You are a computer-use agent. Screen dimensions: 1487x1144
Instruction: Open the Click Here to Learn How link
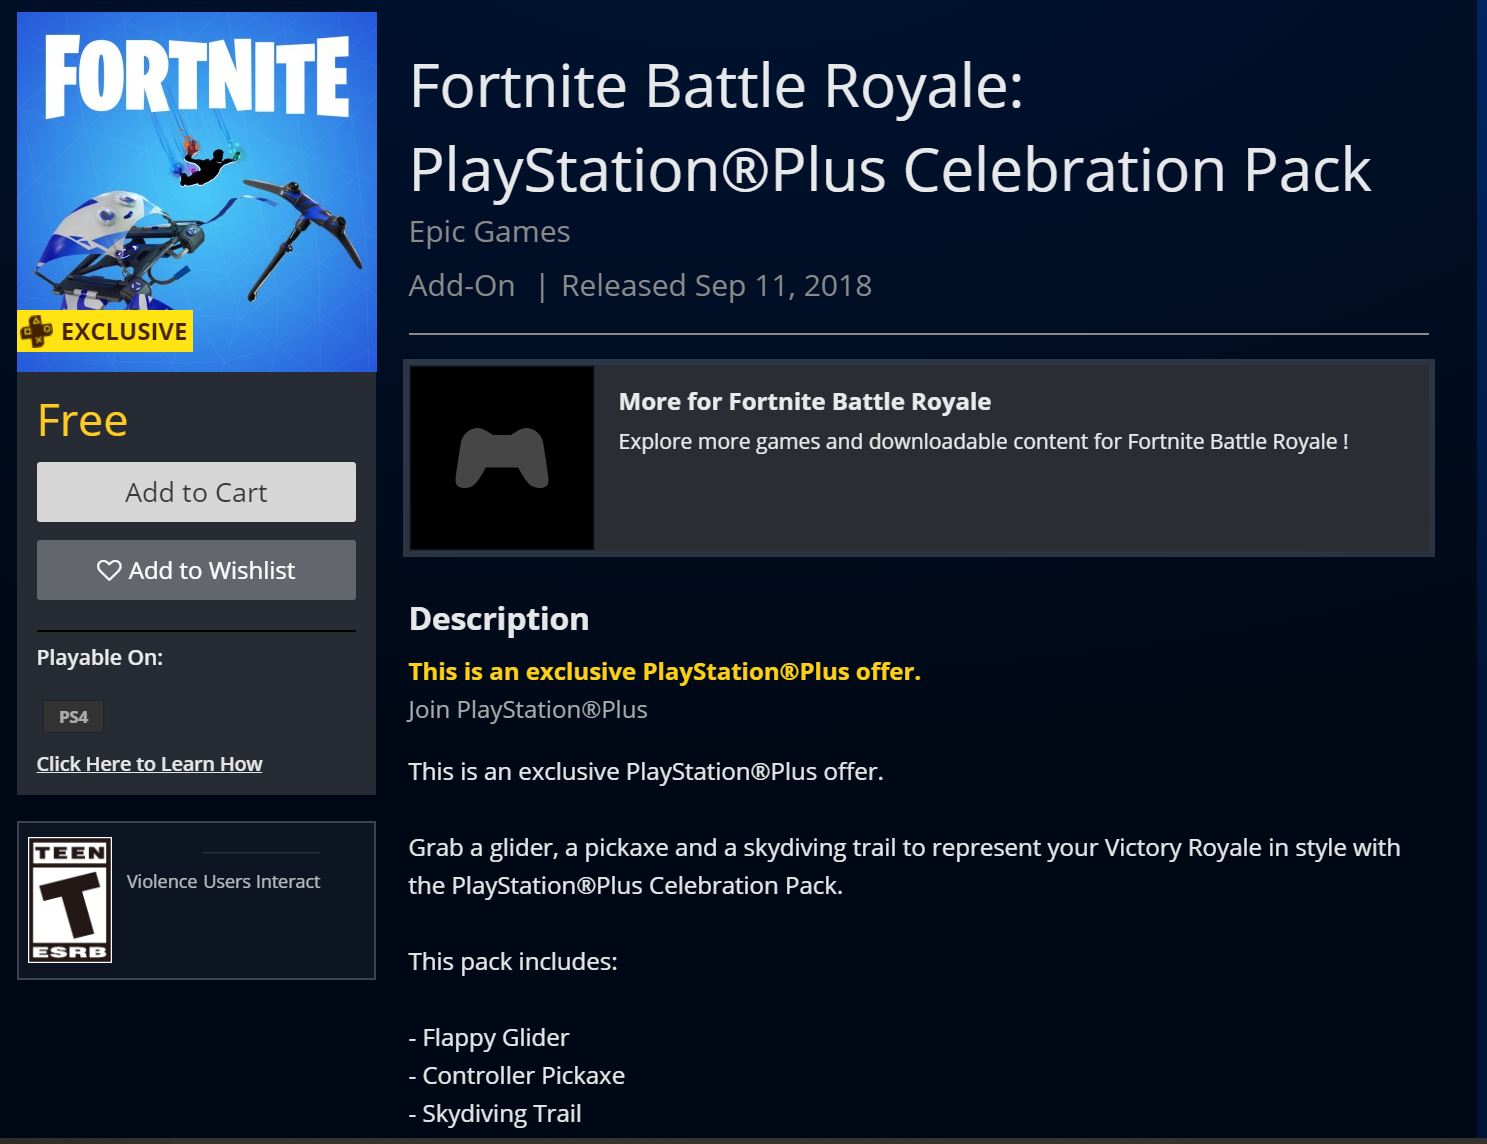tap(149, 764)
